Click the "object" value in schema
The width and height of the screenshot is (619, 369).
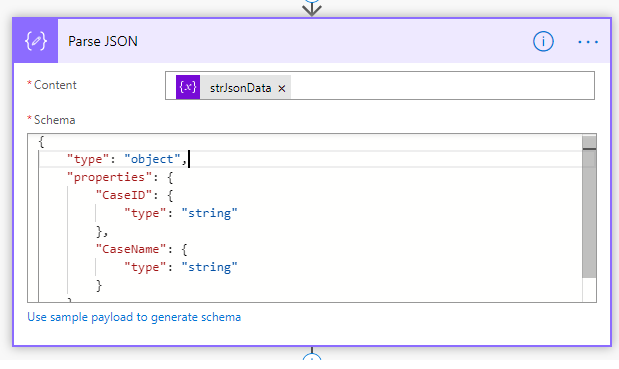[152, 159]
